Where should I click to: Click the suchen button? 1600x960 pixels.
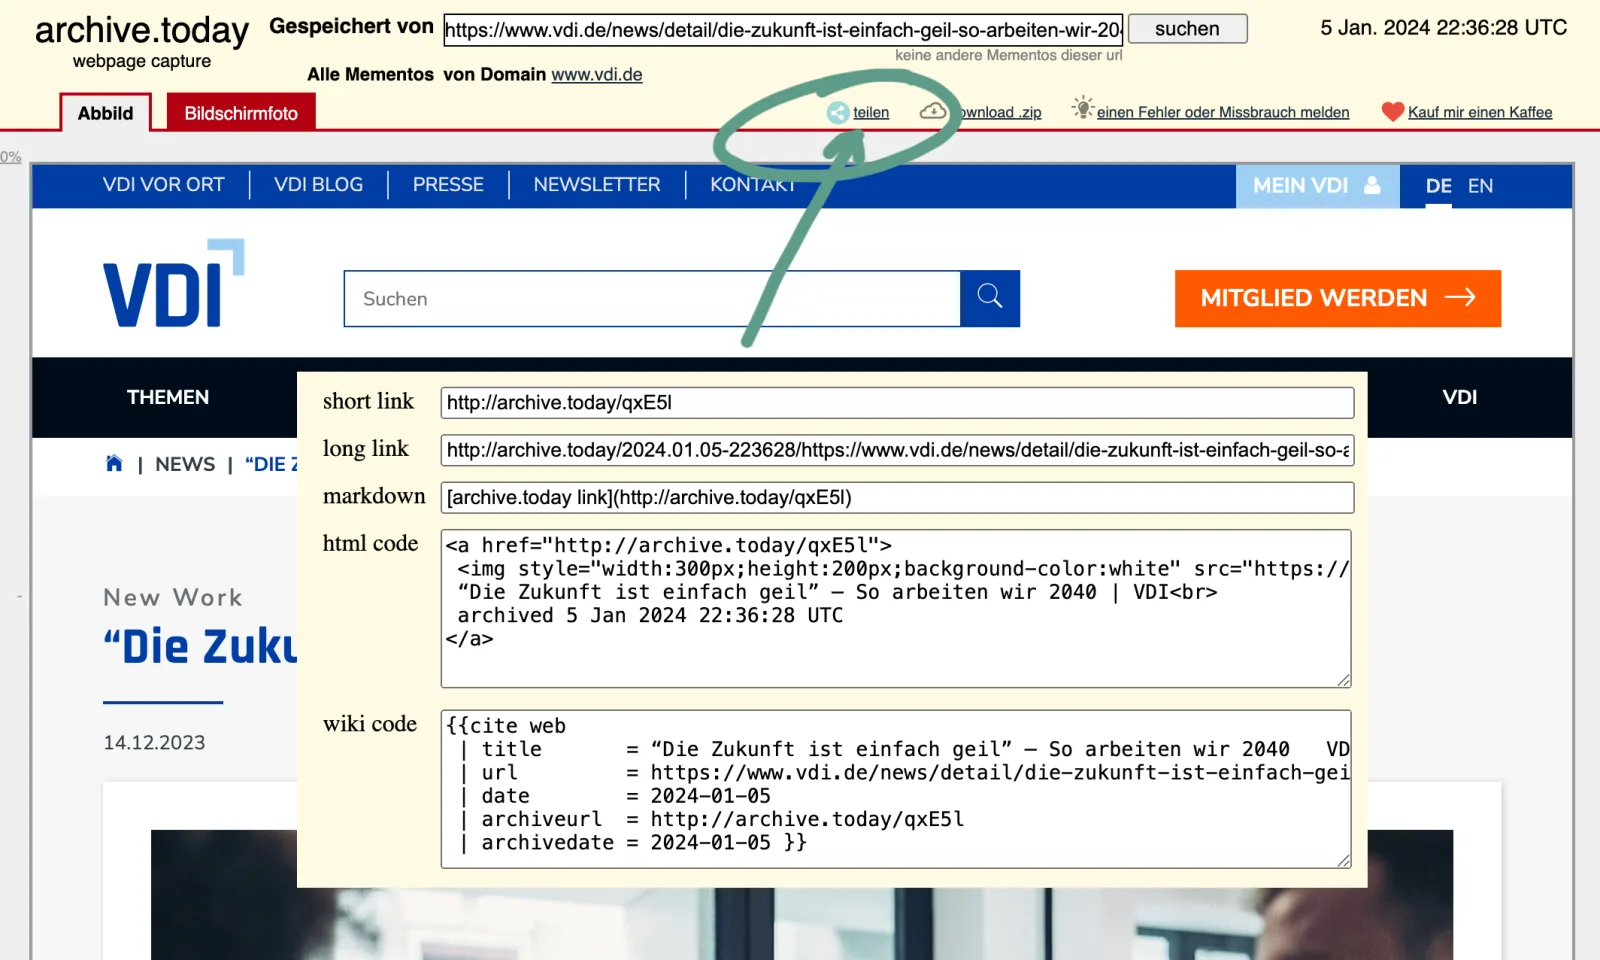click(x=1188, y=29)
